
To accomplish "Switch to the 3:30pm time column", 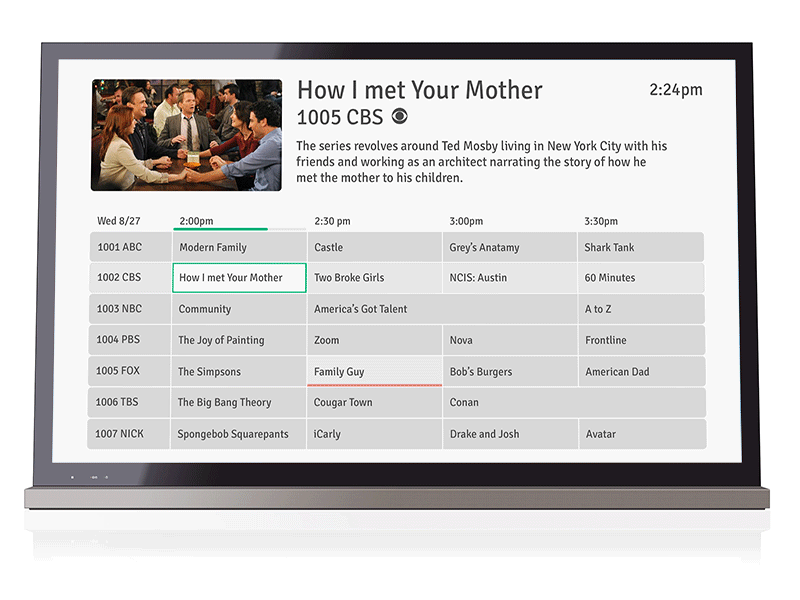I will click(600, 221).
